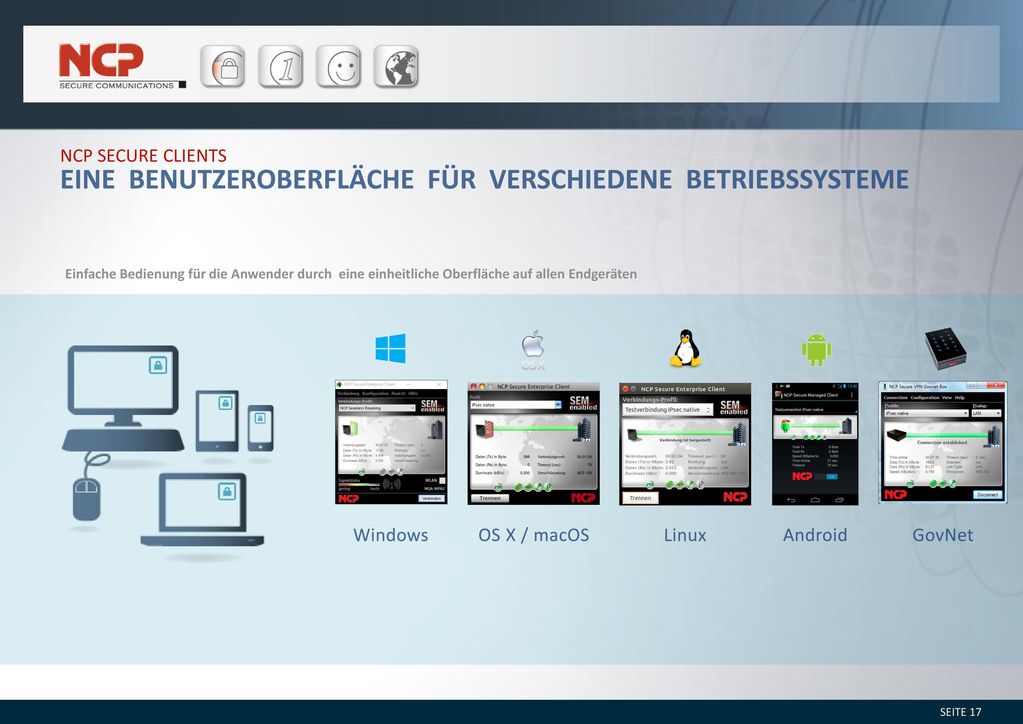This screenshot has width=1023, height=724.
Task: Tap the Android back navigation icon
Action: coord(791,500)
